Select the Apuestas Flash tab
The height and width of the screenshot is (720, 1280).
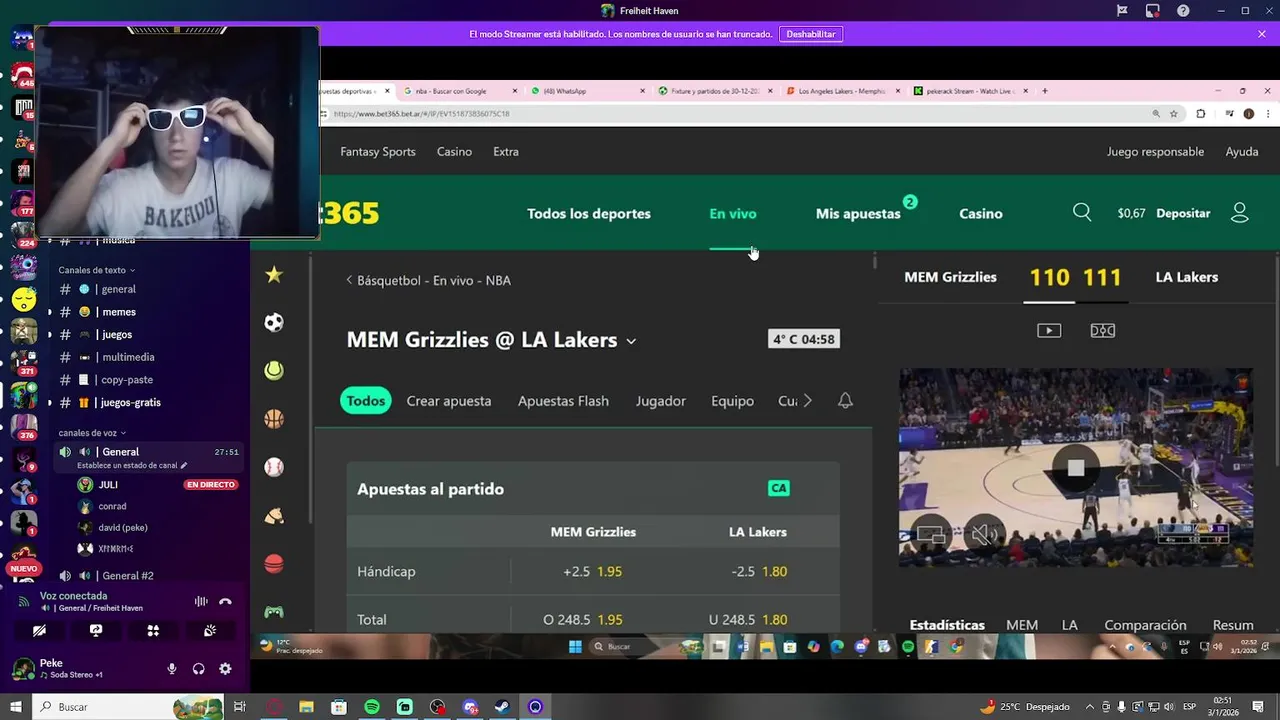[x=563, y=401]
